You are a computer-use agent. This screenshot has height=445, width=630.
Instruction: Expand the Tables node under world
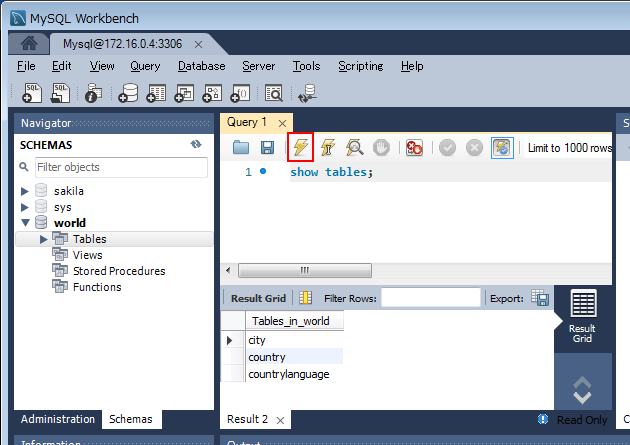[x=43, y=239]
